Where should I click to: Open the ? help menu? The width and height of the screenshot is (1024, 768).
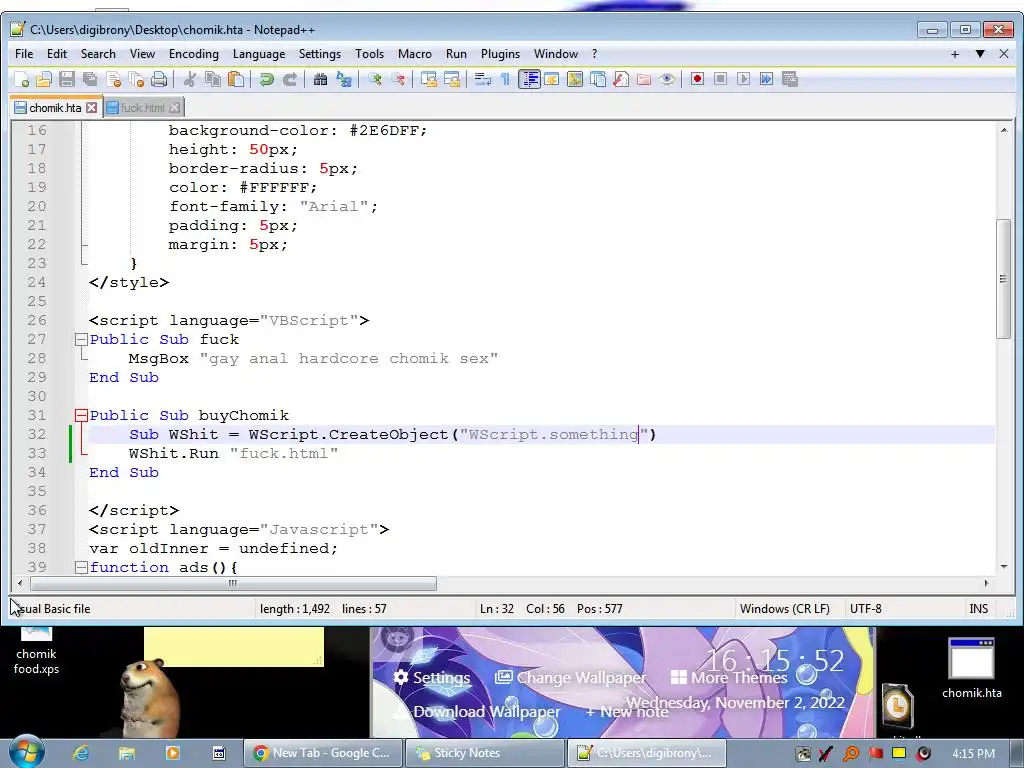tap(594, 54)
